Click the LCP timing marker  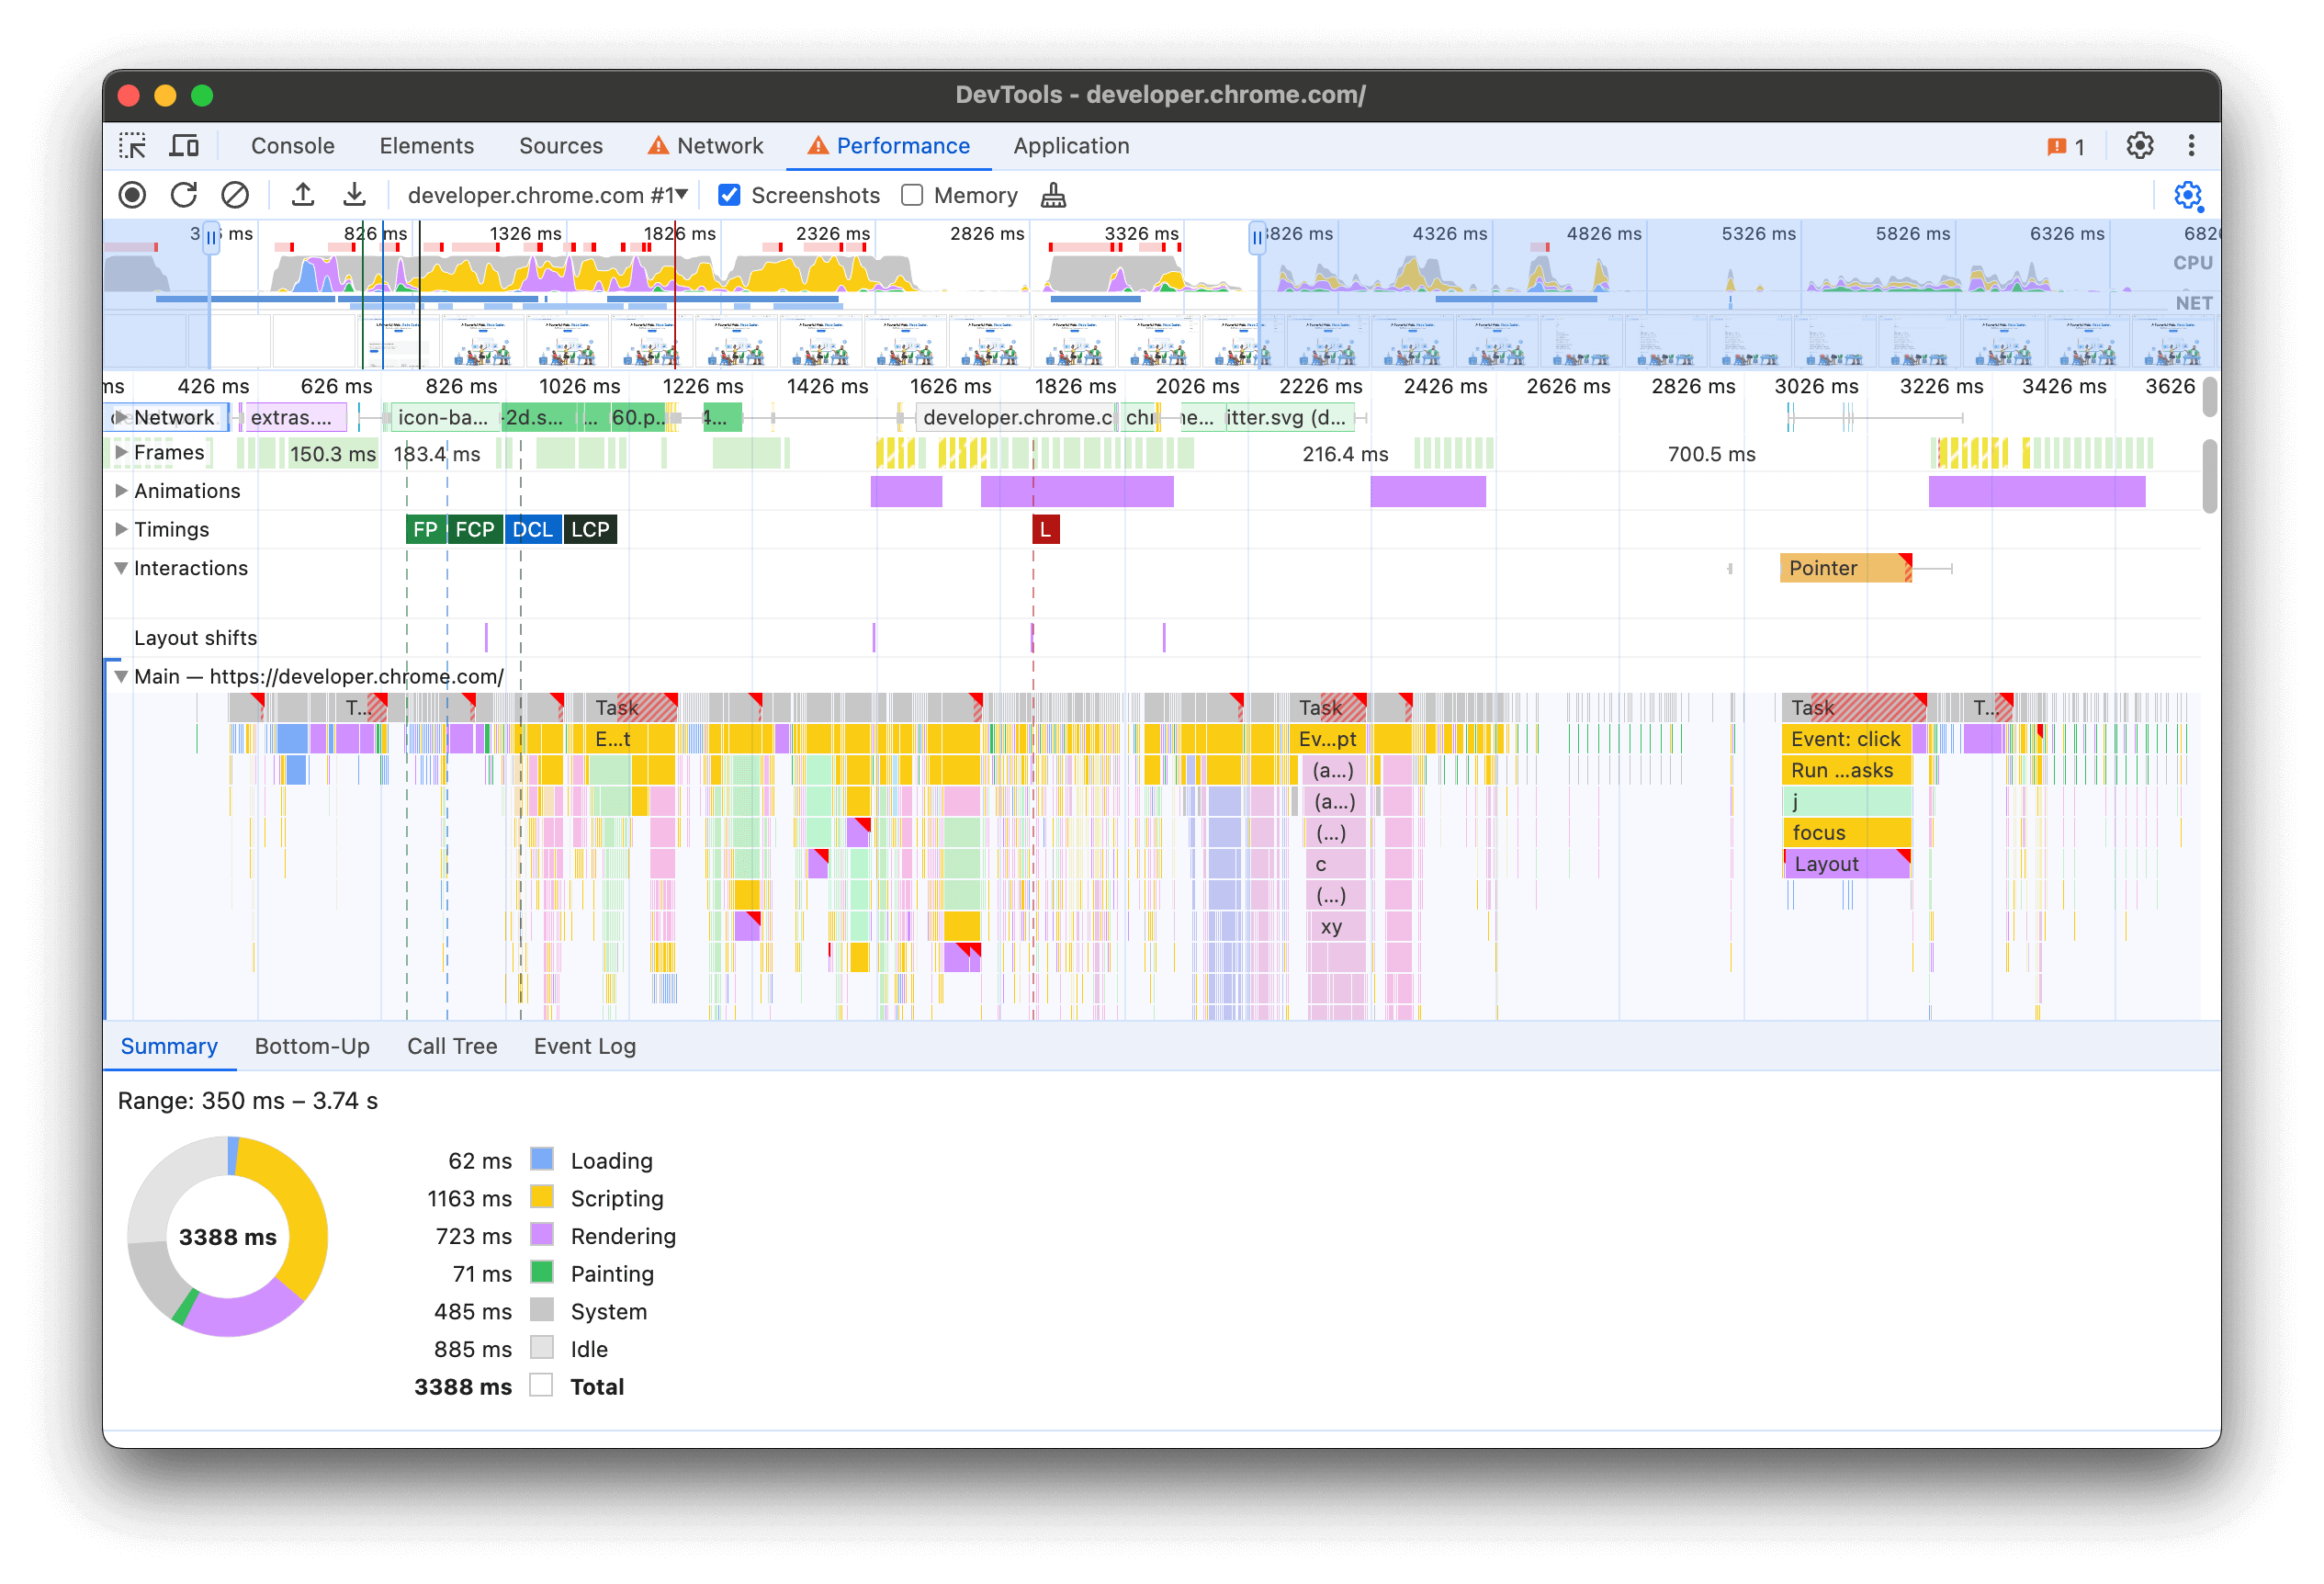[595, 530]
